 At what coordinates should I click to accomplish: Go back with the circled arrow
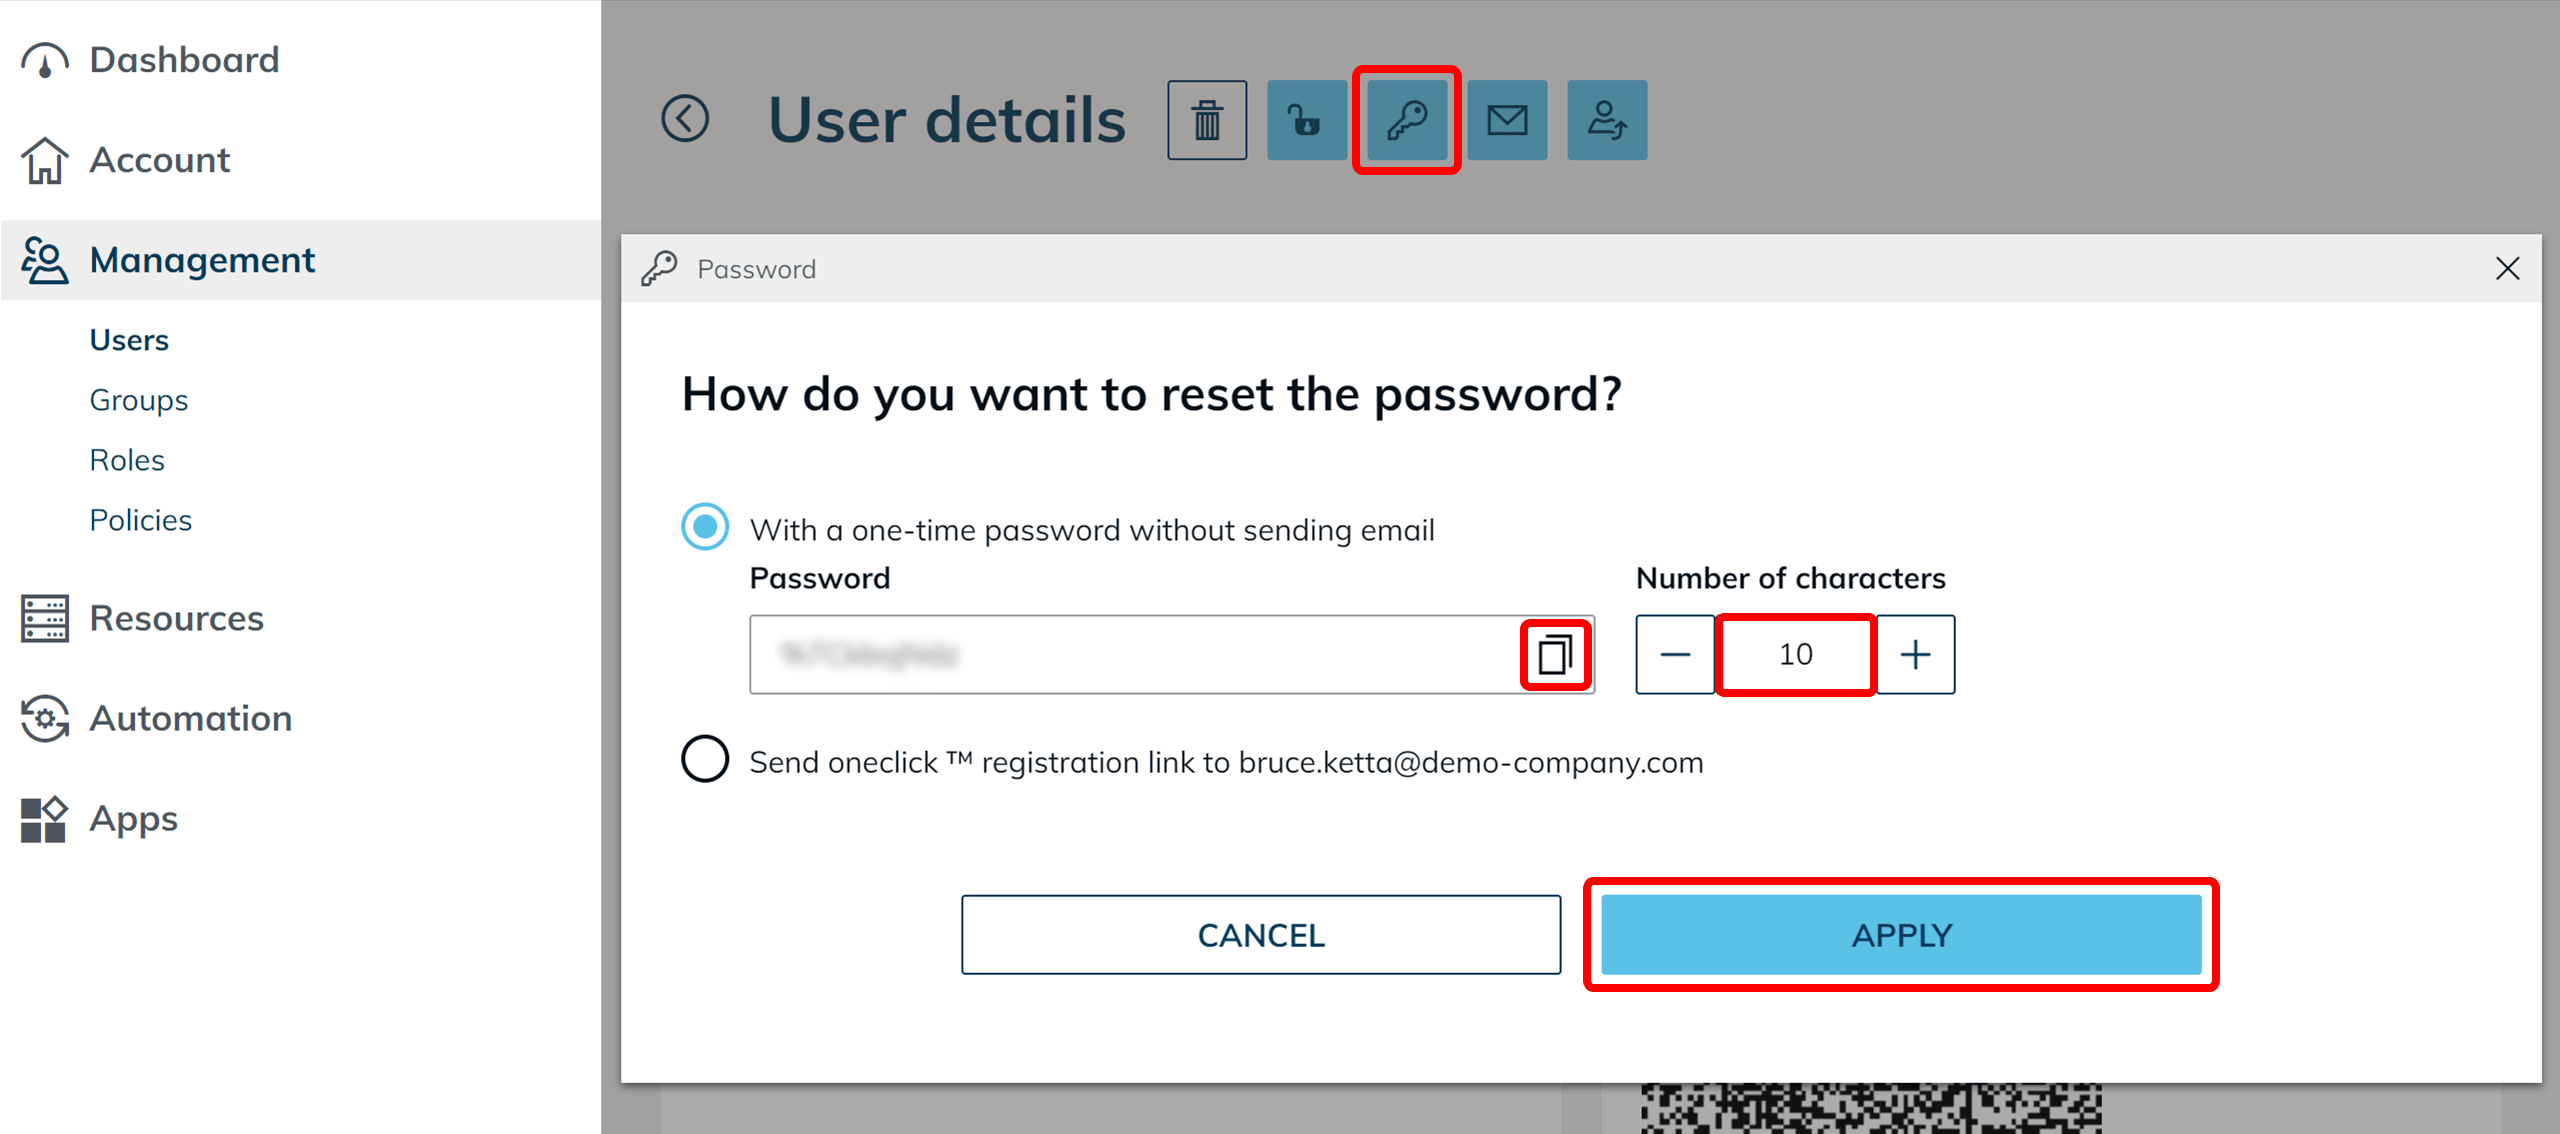(x=685, y=120)
